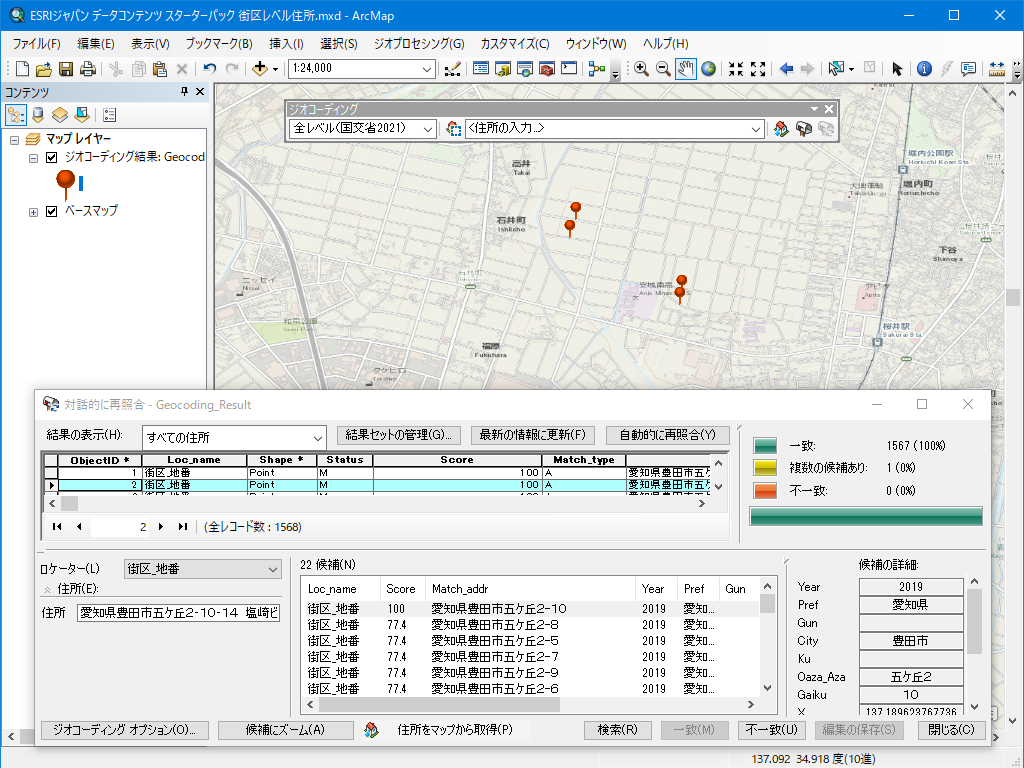Toggle ベースマップ layer visibility checkbox

tap(52, 212)
